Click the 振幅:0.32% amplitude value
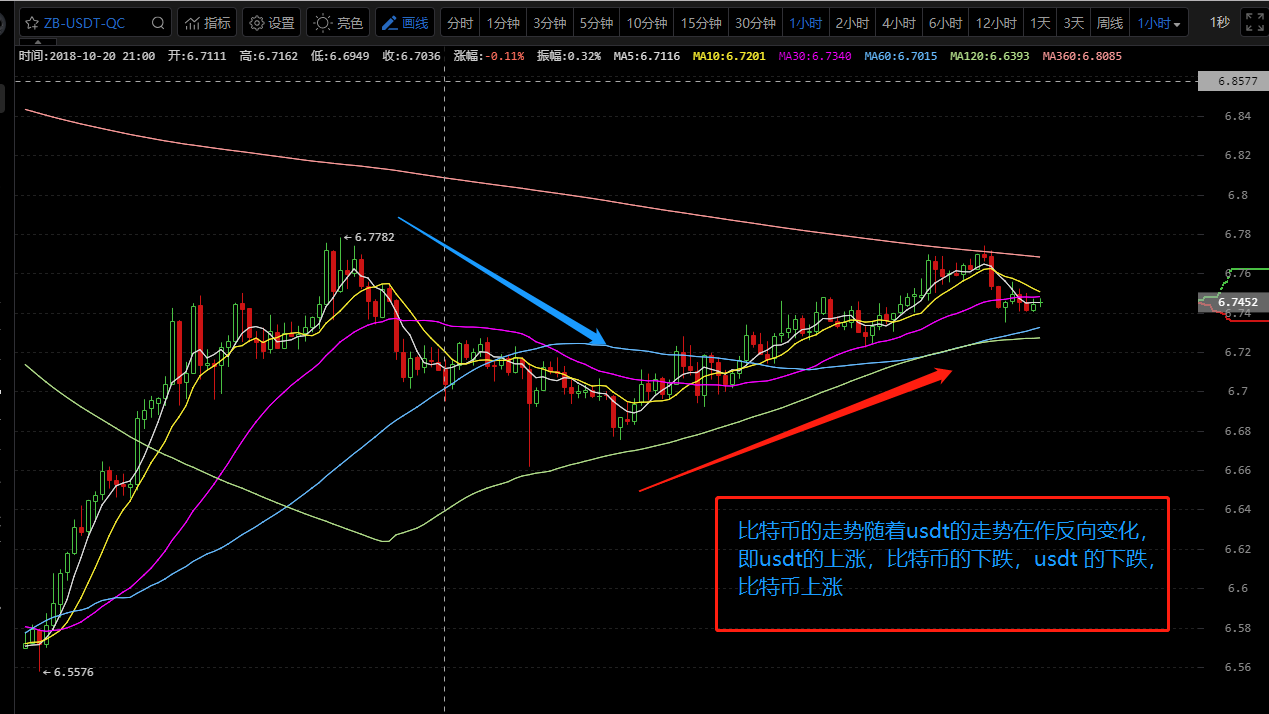1269x714 pixels. click(x=569, y=56)
